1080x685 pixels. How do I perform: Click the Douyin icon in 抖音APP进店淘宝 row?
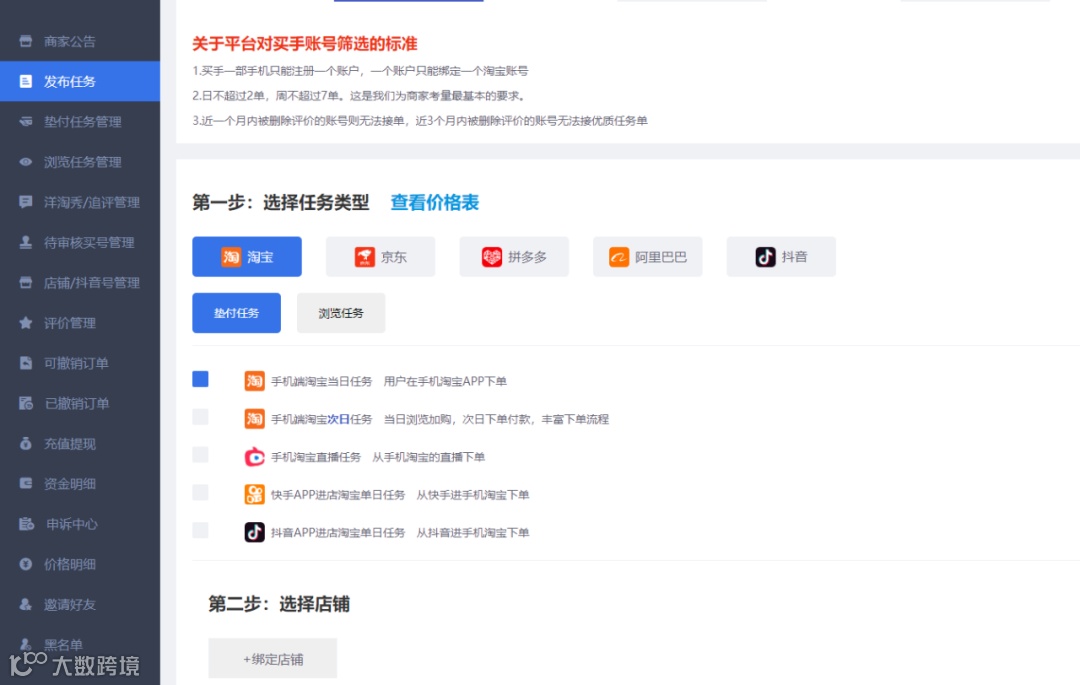point(254,532)
